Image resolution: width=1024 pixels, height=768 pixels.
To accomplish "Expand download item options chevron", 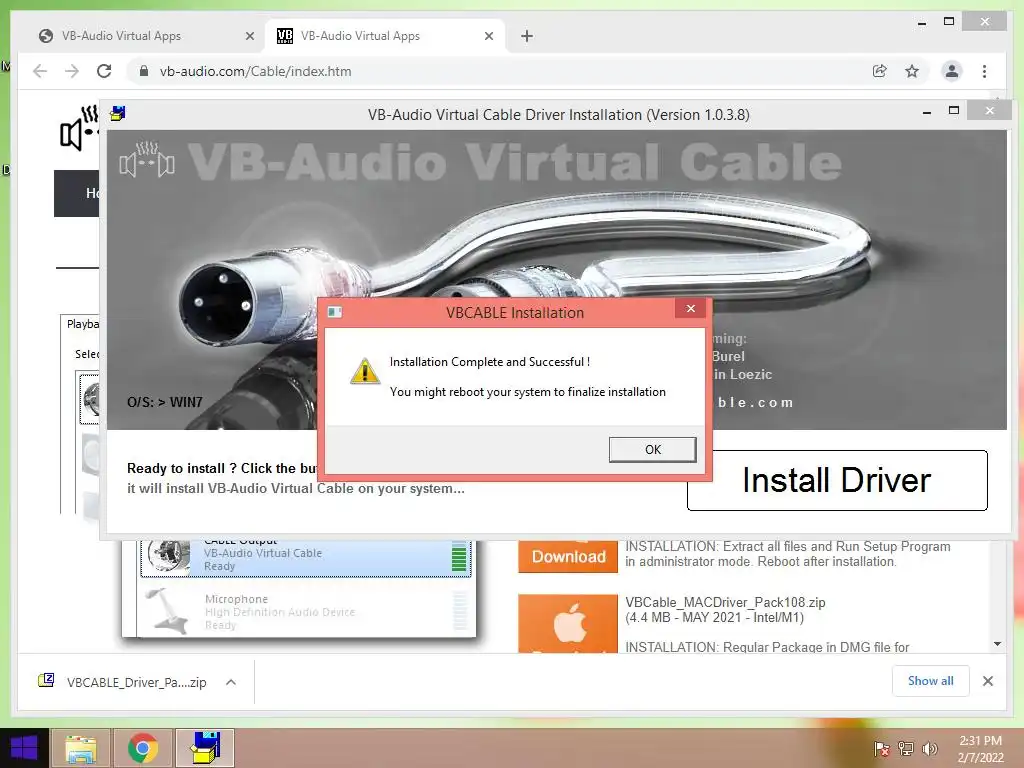I will 231,682.
